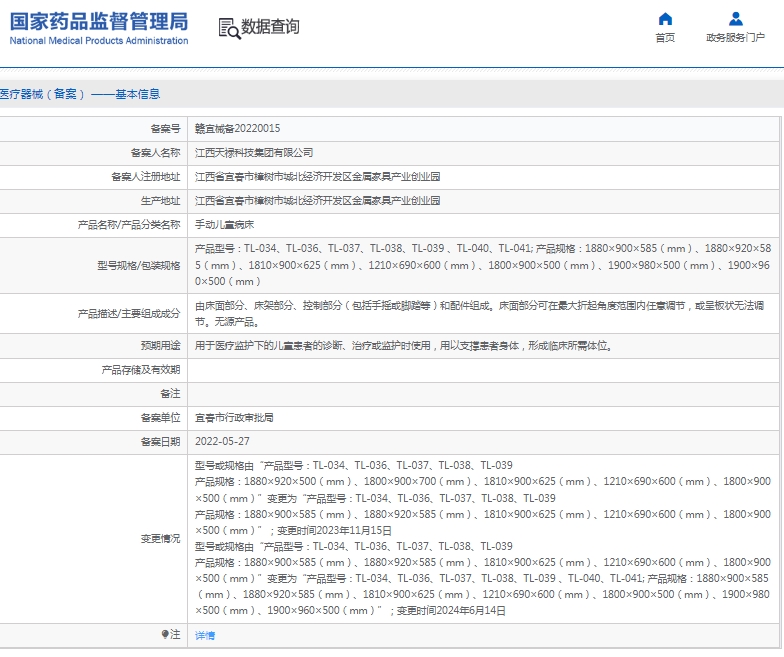Click National Medical Products Administration text
Viewport: 784px width, 657px height.
[99, 40]
